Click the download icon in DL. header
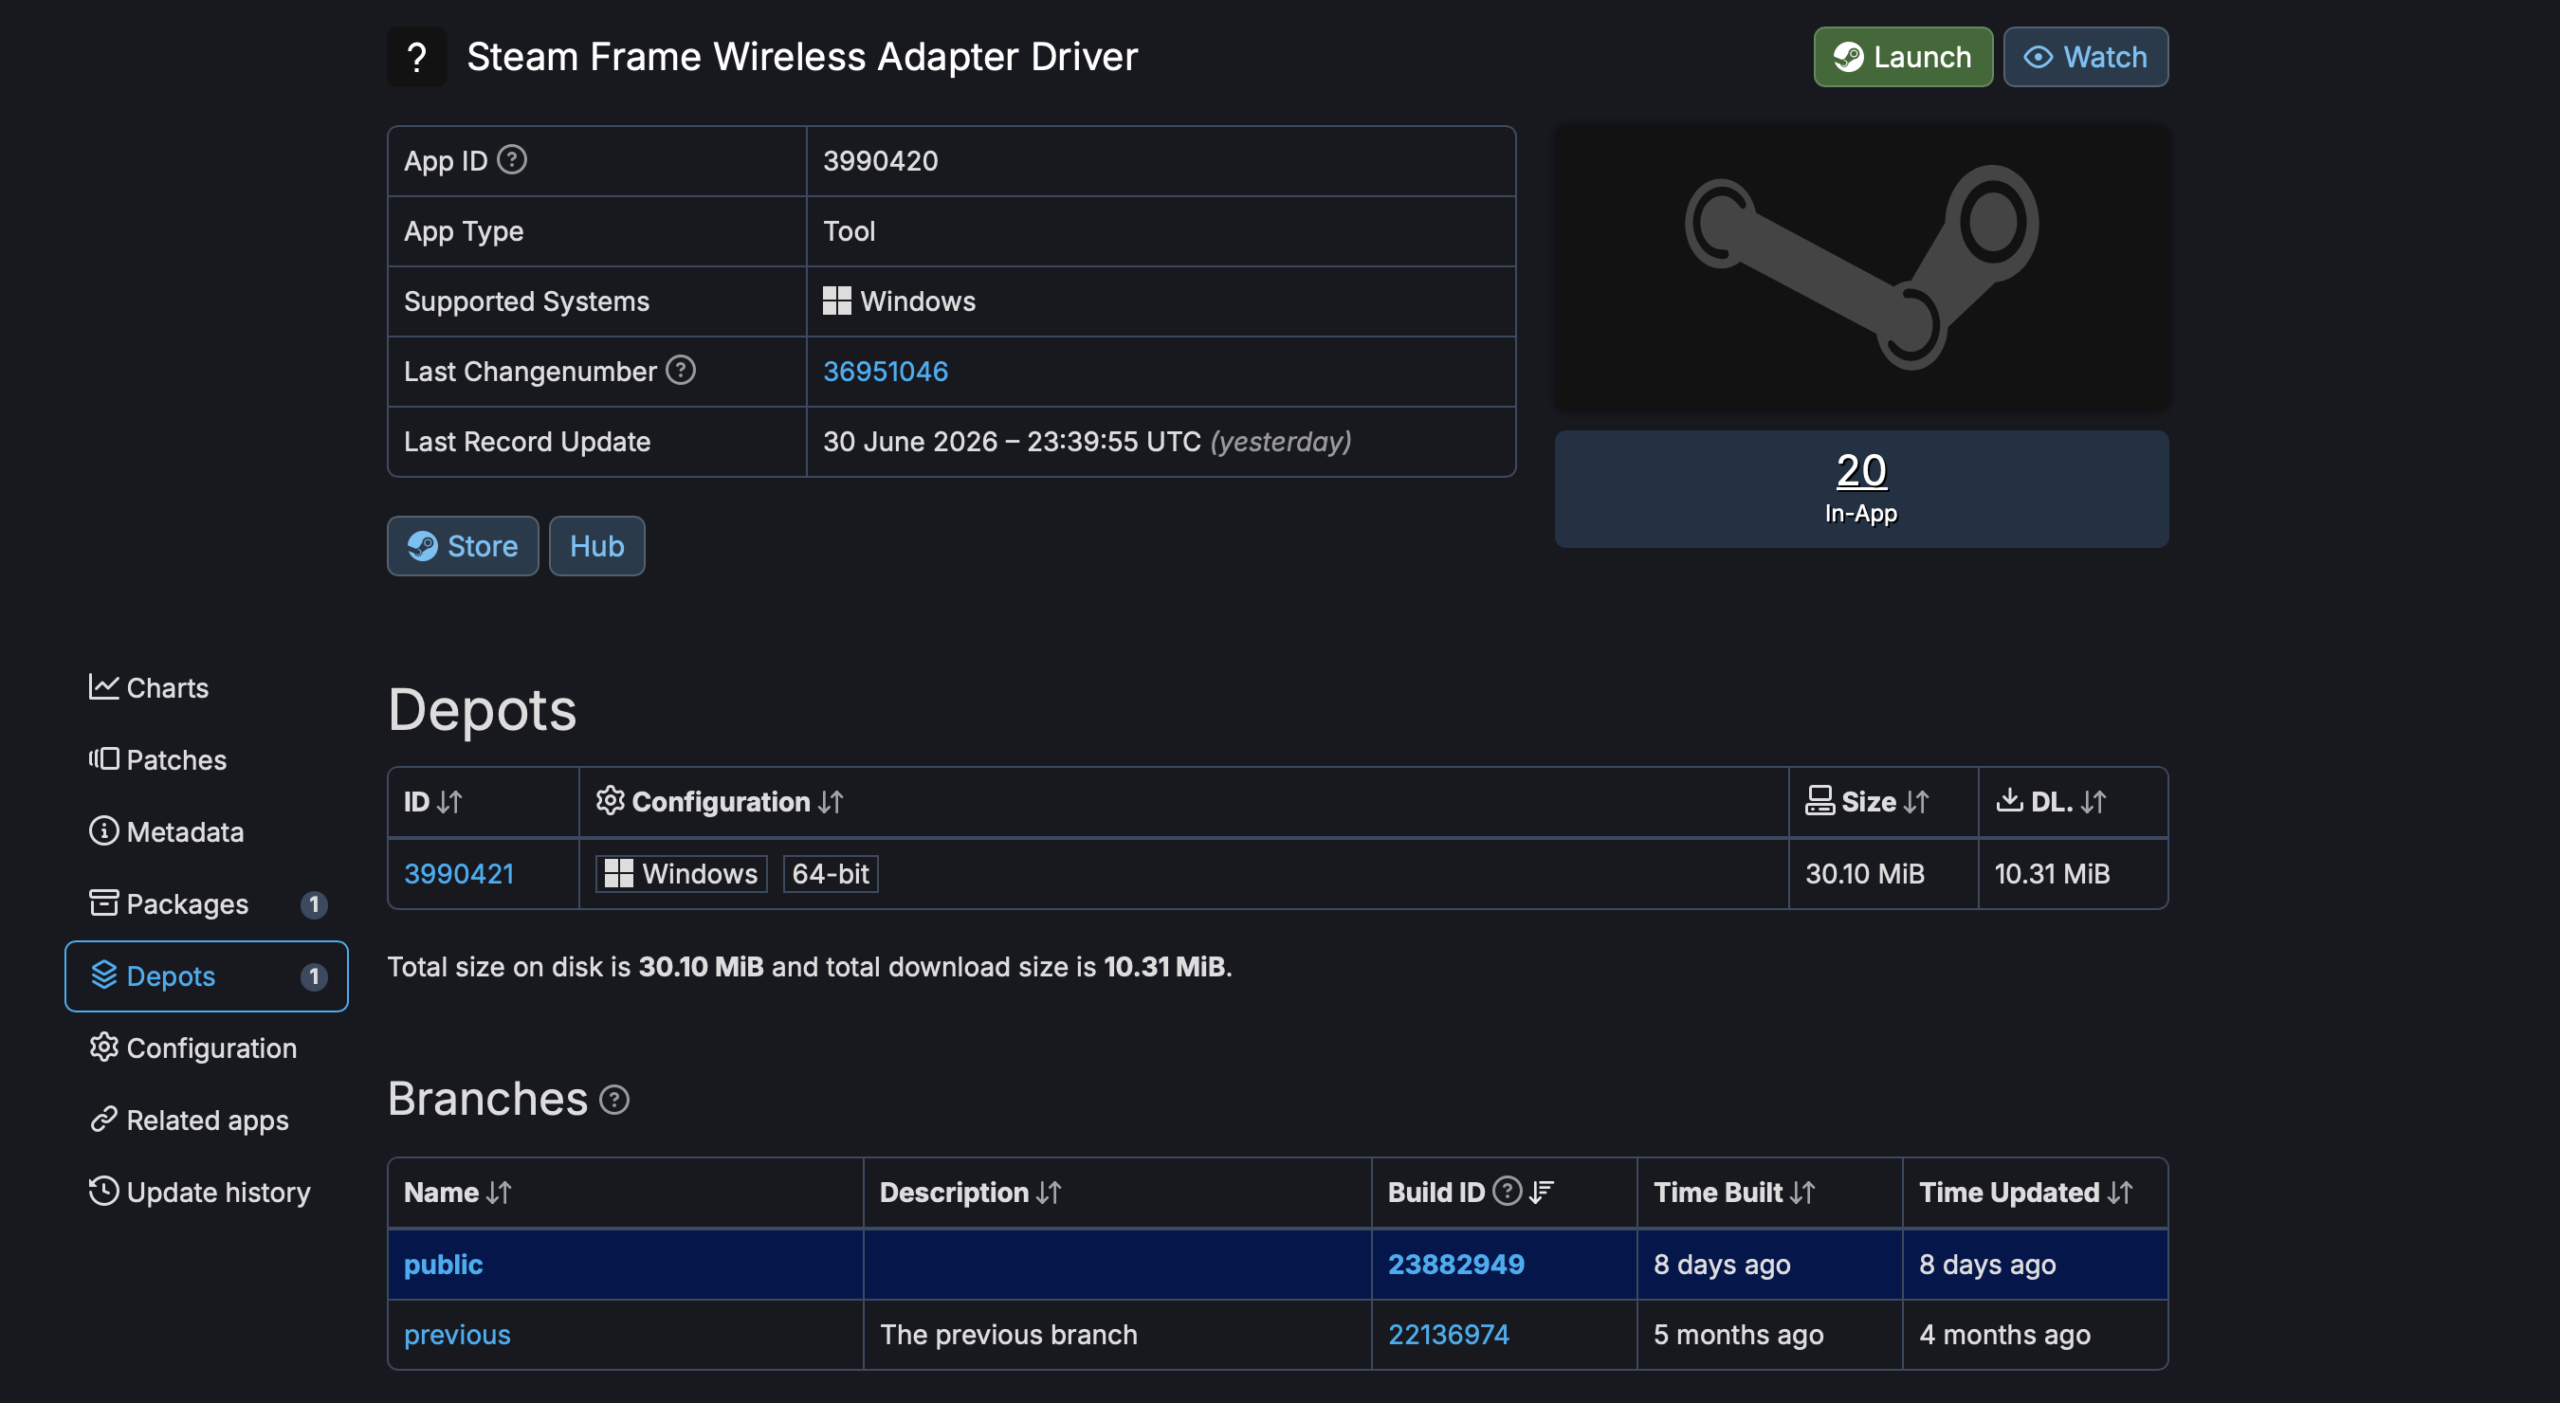Viewport: 2560px width, 1403px height. tap(2010, 799)
